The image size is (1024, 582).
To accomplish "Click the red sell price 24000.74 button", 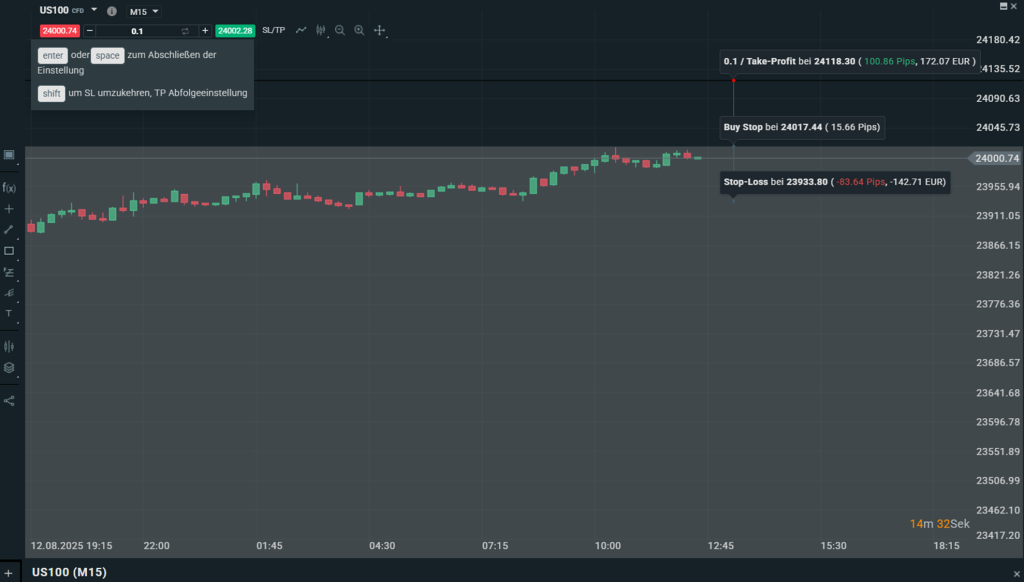I will (x=59, y=31).
